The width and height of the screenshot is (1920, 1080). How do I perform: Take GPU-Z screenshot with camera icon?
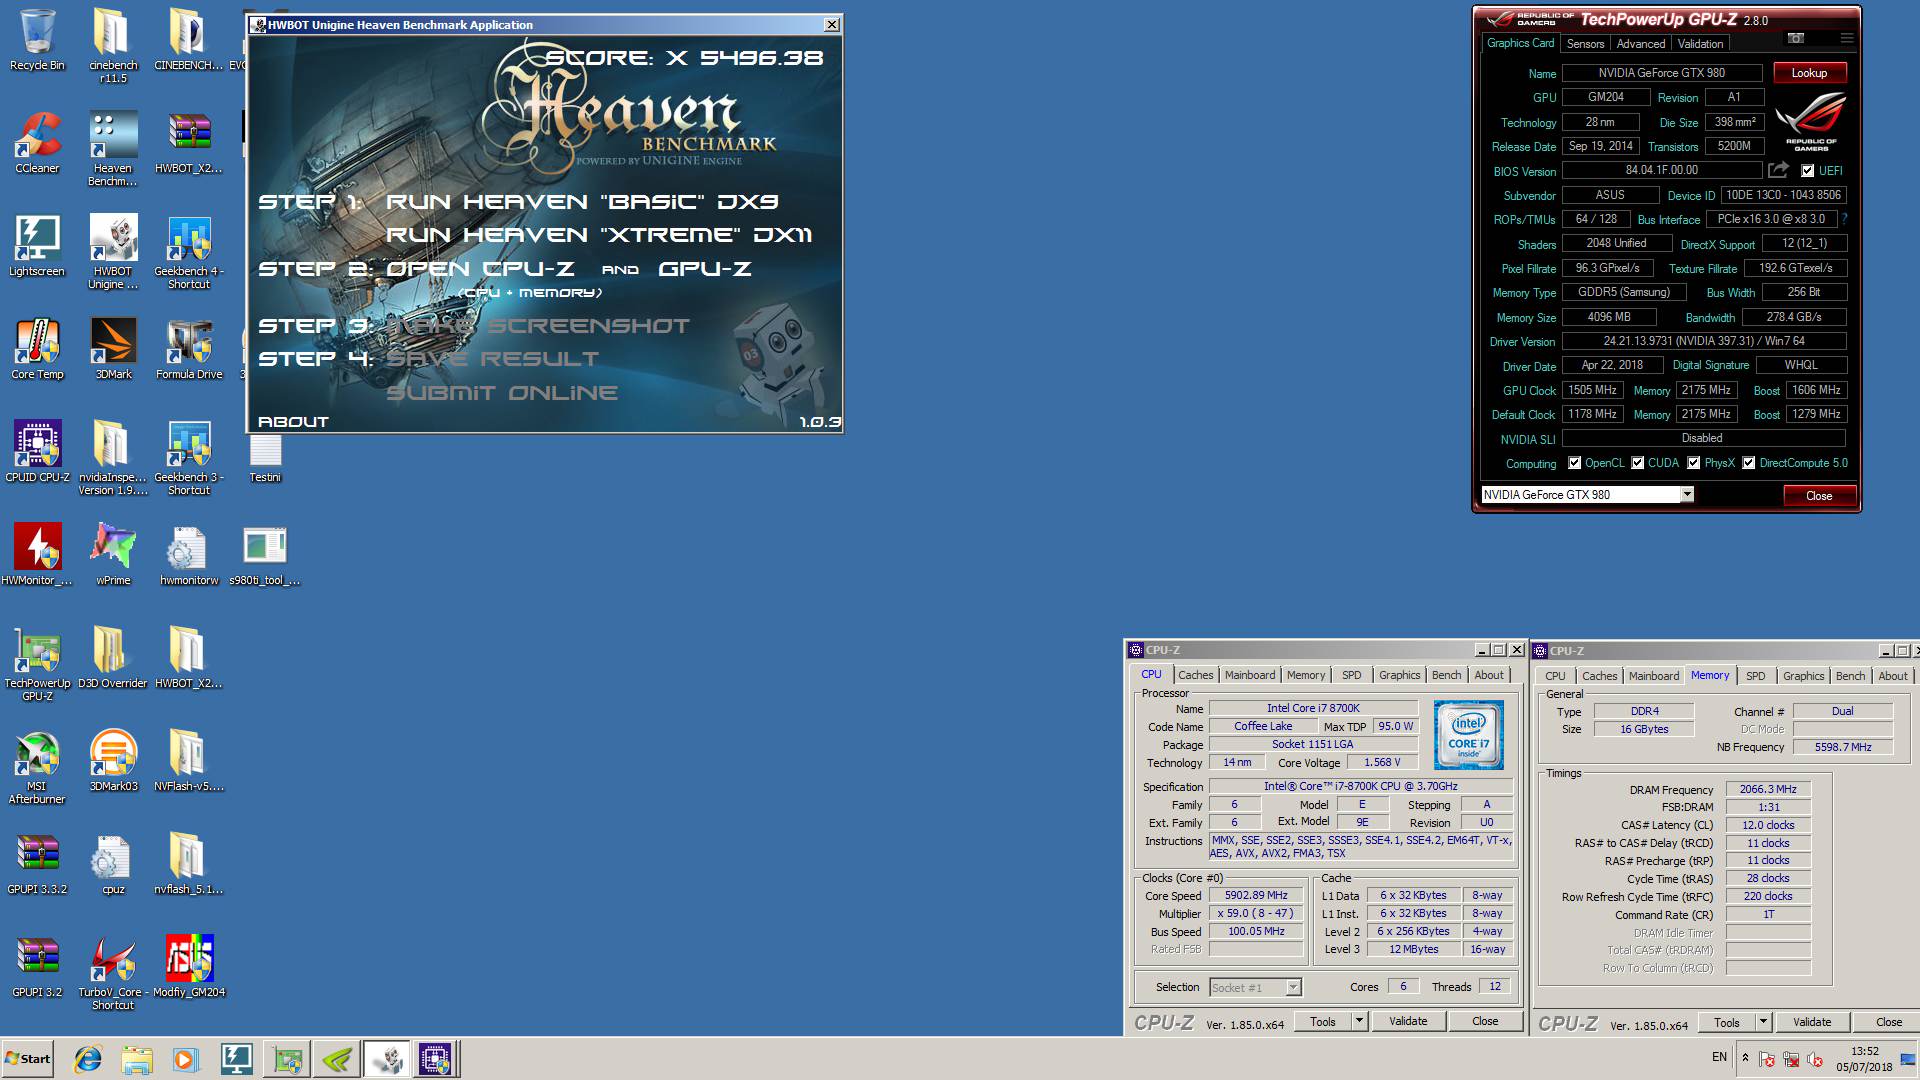[x=1796, y=38]
